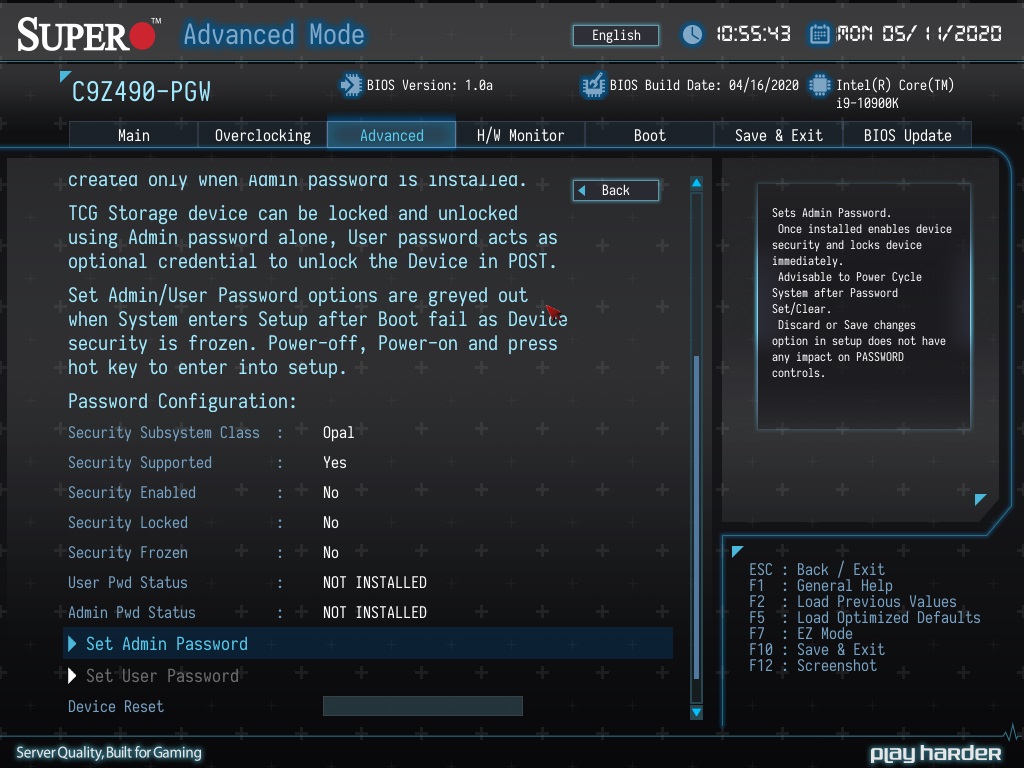
Task: Click scrollbar up arrow
Action: point(697,184)
